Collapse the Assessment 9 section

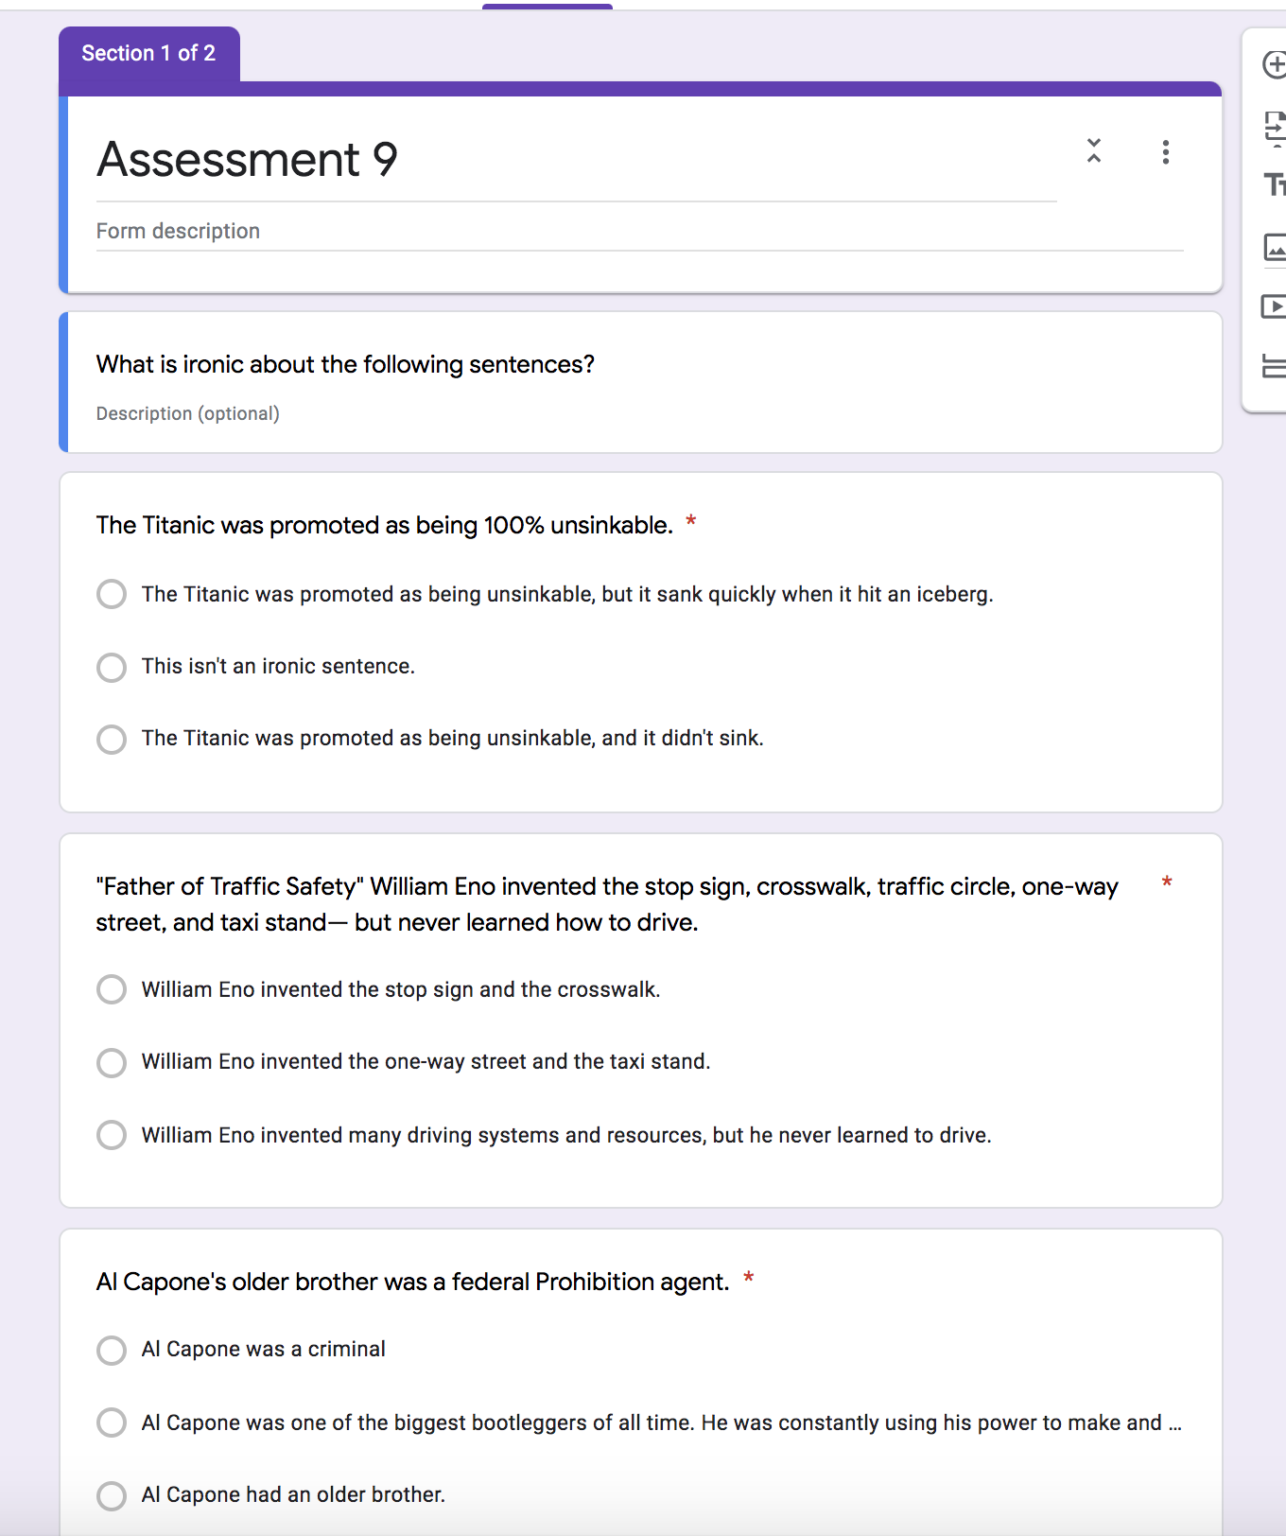click(1093, 152)
